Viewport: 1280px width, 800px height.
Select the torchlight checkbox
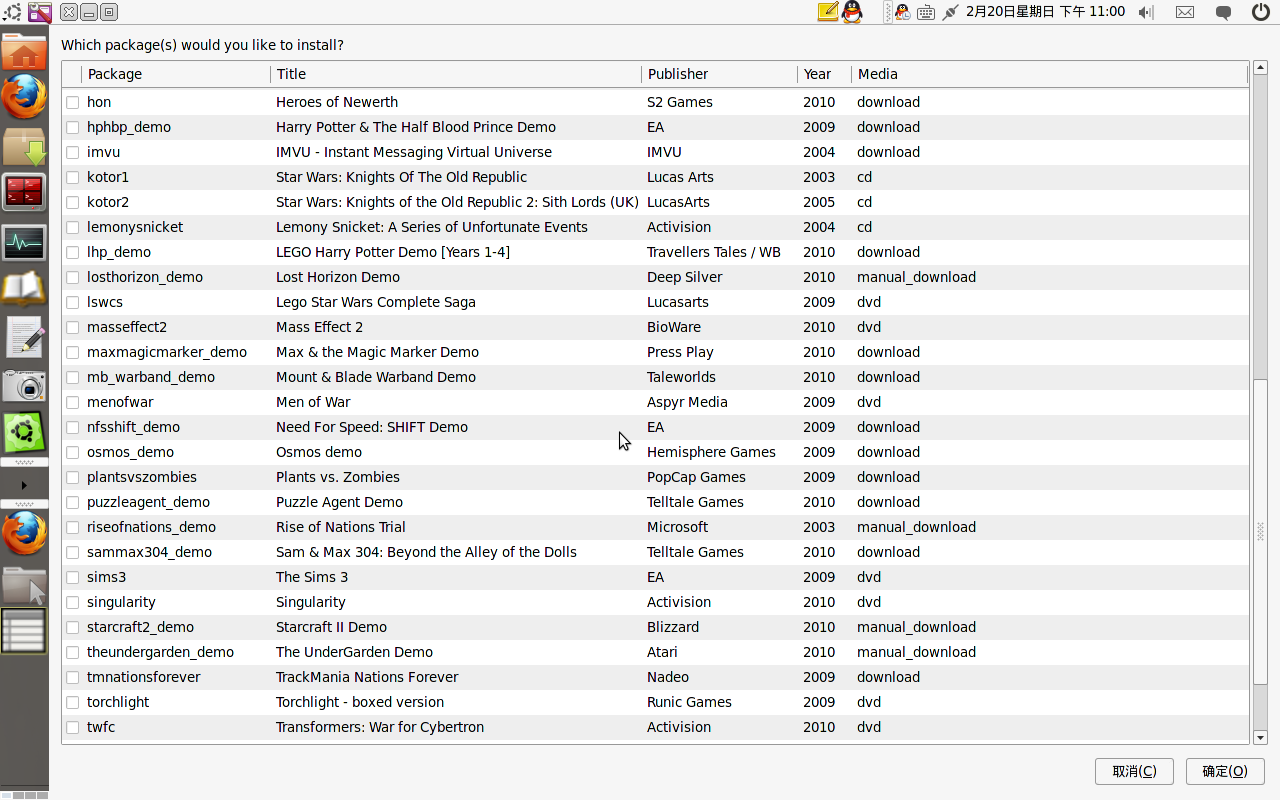click(73, 702)
